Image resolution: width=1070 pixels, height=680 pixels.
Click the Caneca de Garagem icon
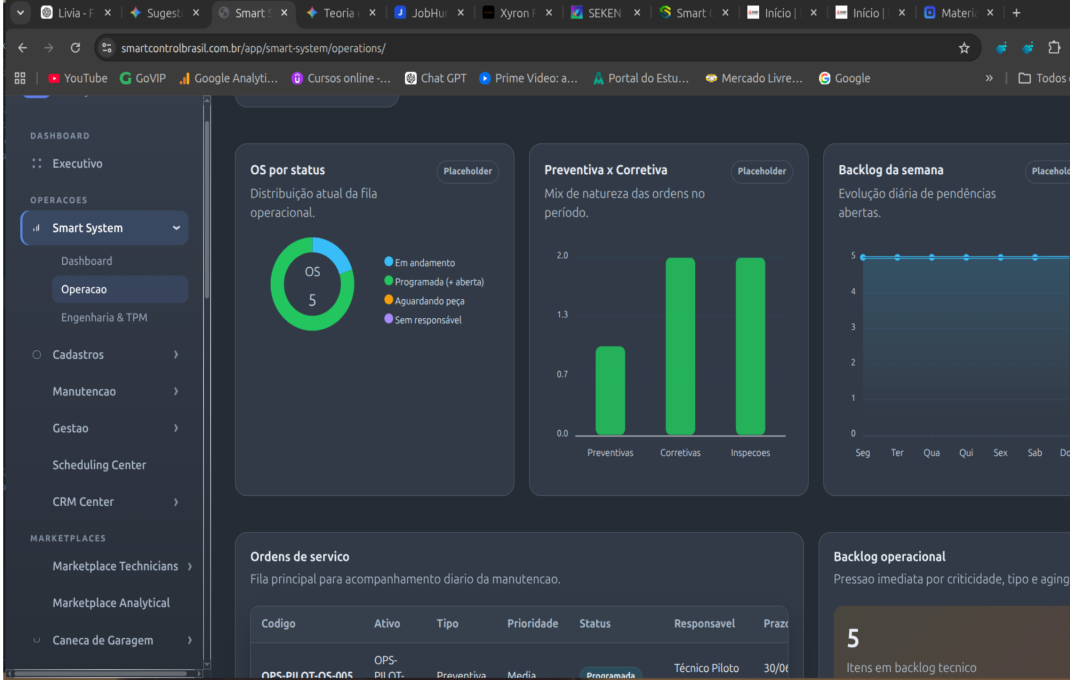pyautogui.click(x=37, y=640)
